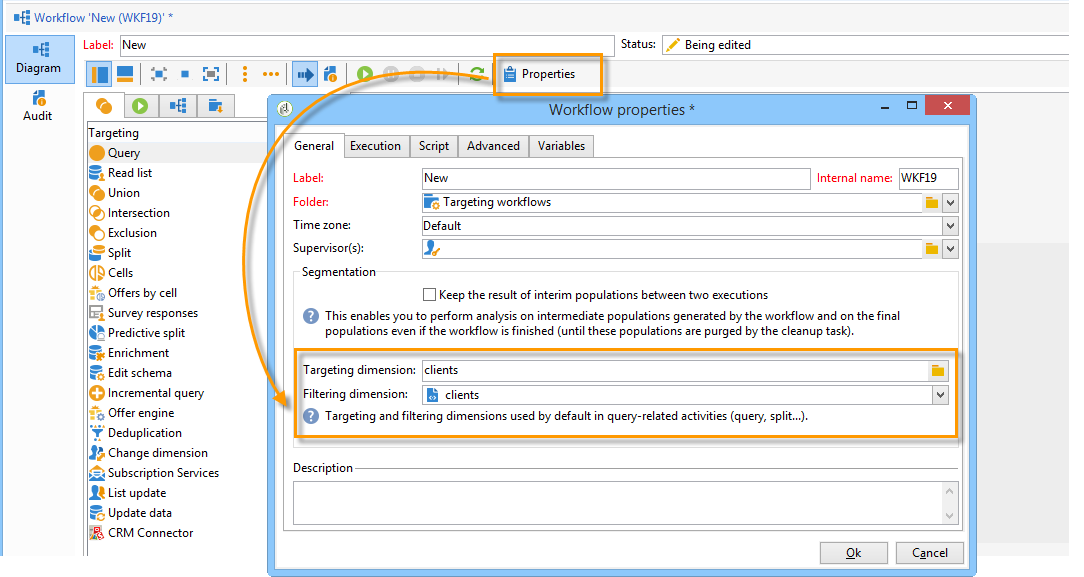
Task: Browse folders with the Folder row folder icon
Action: (932, 203)
